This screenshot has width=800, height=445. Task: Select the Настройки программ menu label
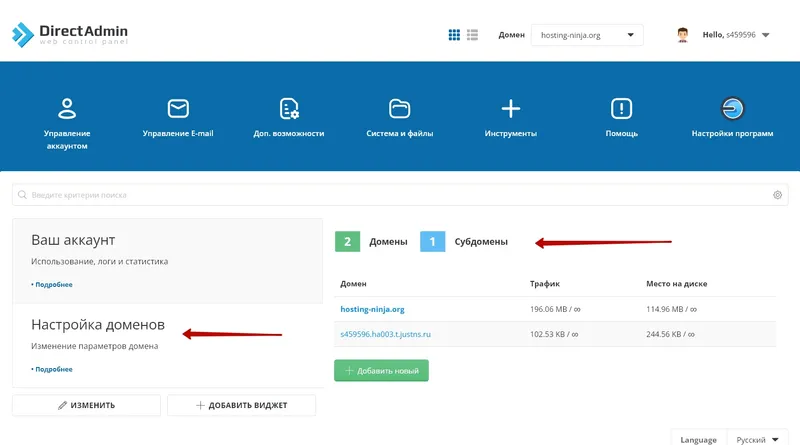pyautogui.click(x=732, y=133)
